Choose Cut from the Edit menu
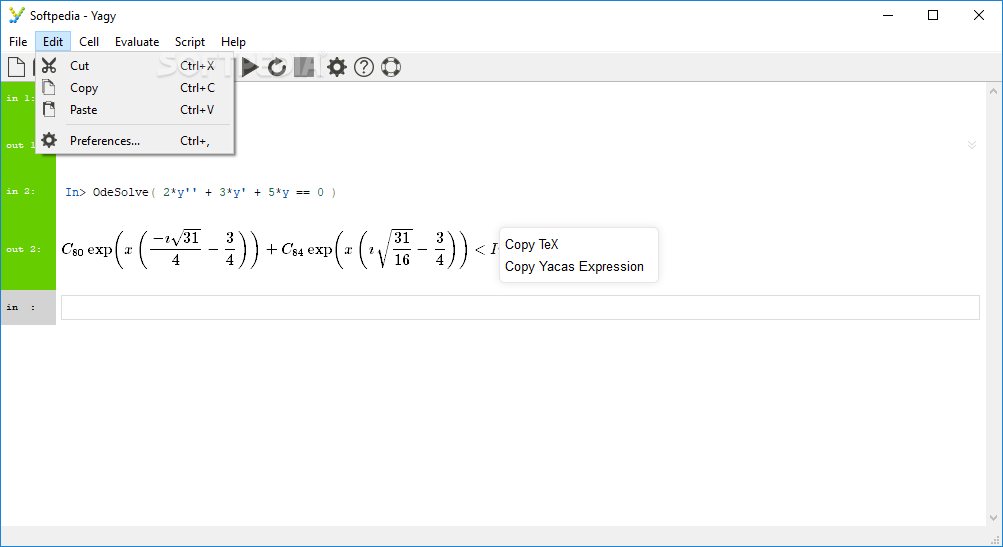 (x=135, y=65)
